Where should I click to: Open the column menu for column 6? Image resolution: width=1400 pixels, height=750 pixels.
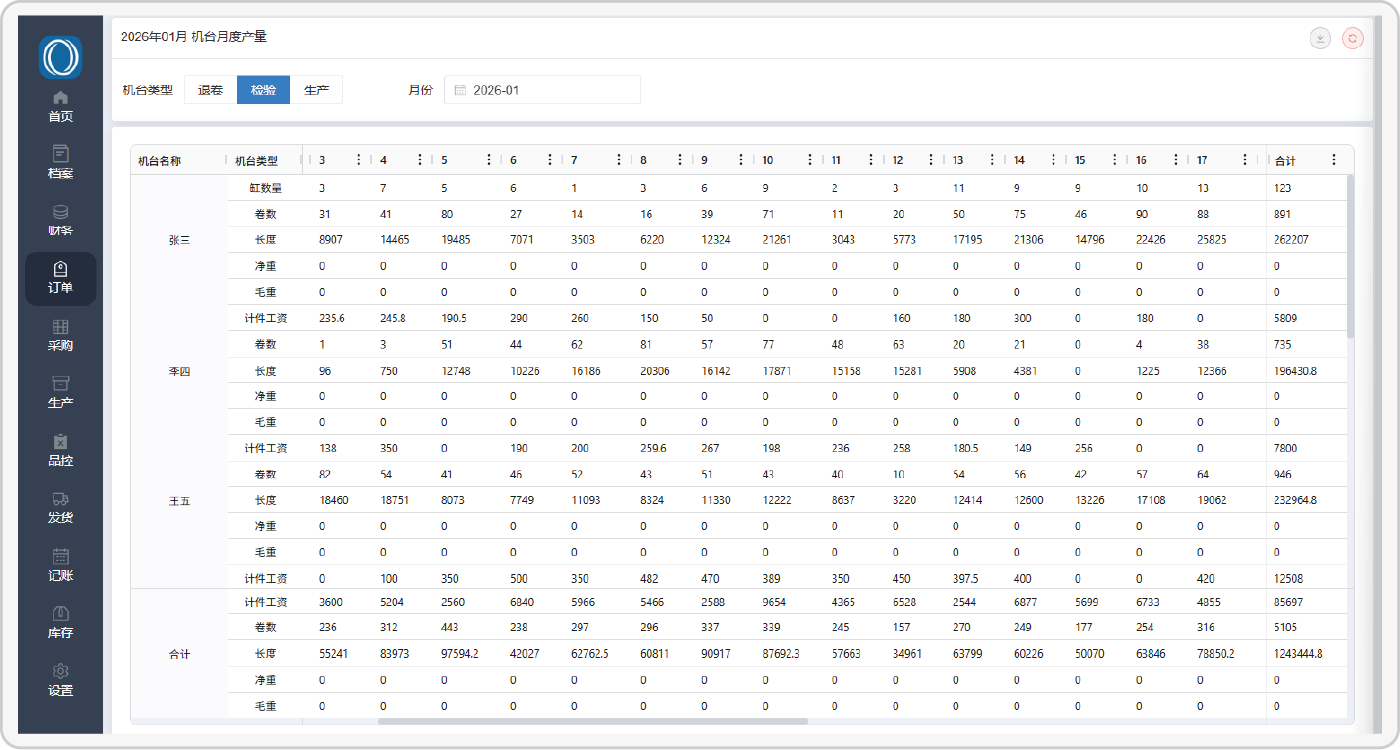click(550, 160)
